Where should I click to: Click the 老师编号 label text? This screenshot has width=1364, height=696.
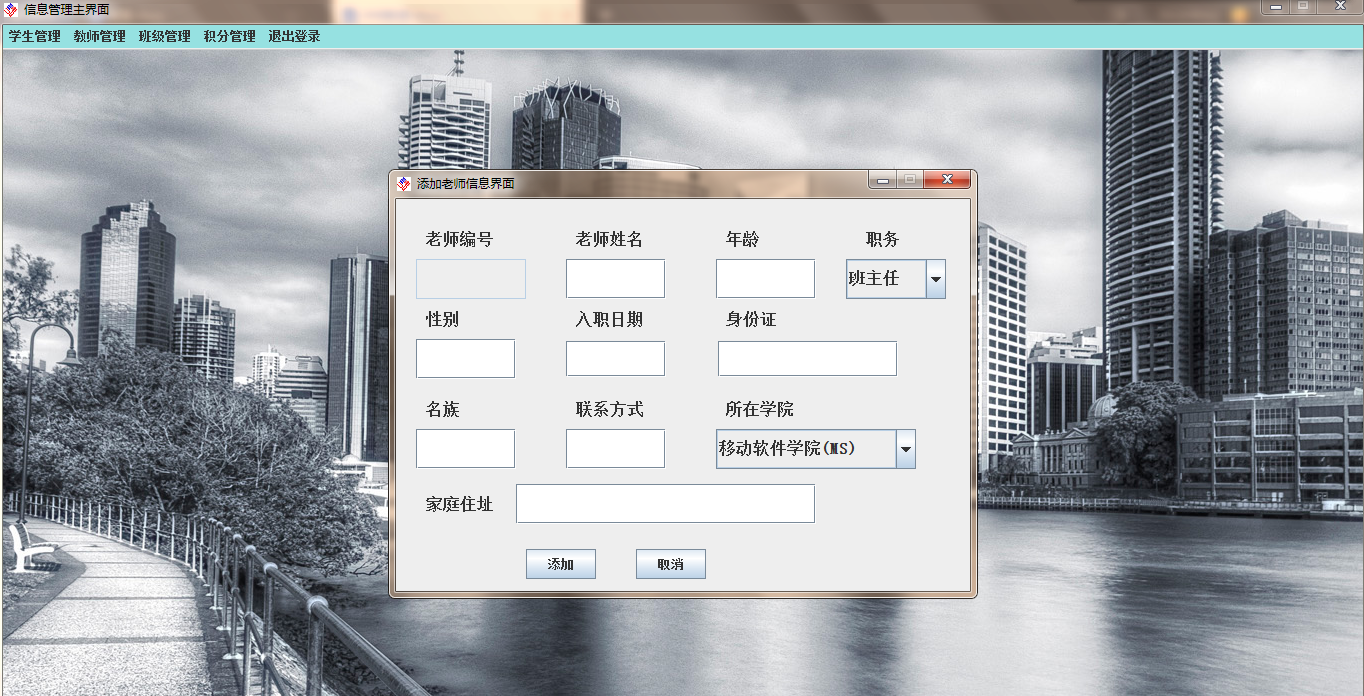460,240
